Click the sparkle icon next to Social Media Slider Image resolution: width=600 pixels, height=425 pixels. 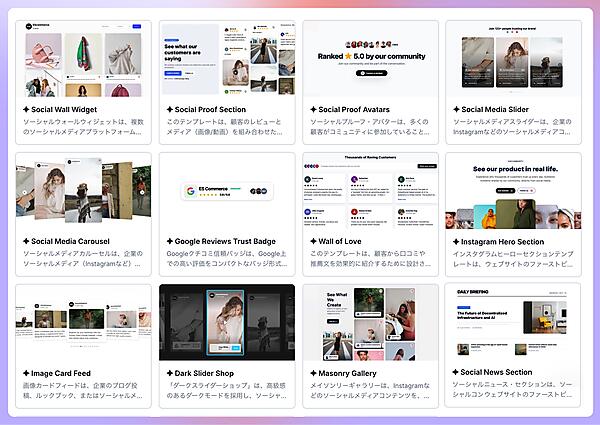tap(457, 109)
